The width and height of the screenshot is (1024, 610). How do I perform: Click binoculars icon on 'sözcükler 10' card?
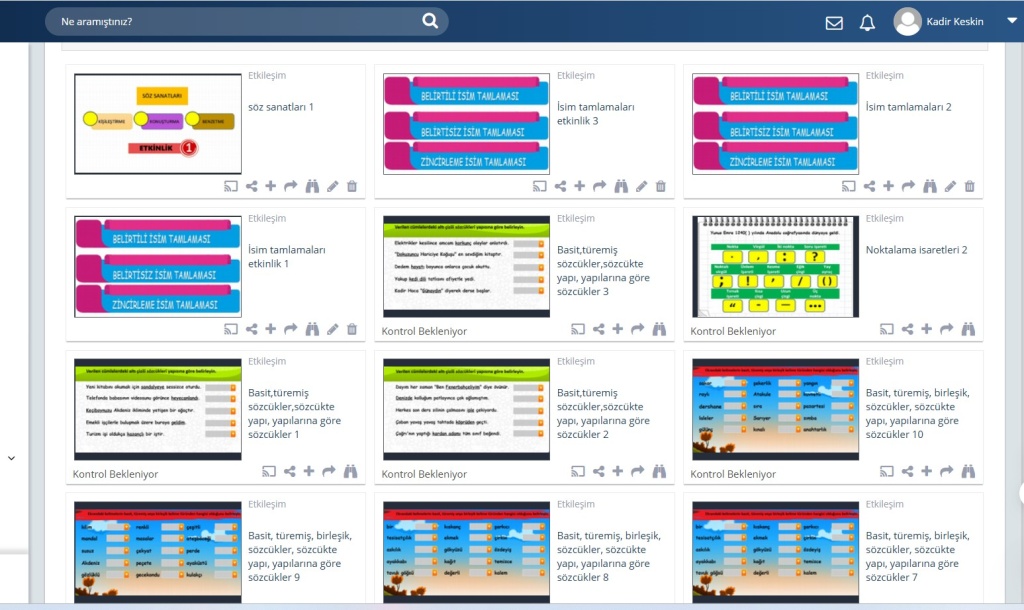[x=968, y=472]
